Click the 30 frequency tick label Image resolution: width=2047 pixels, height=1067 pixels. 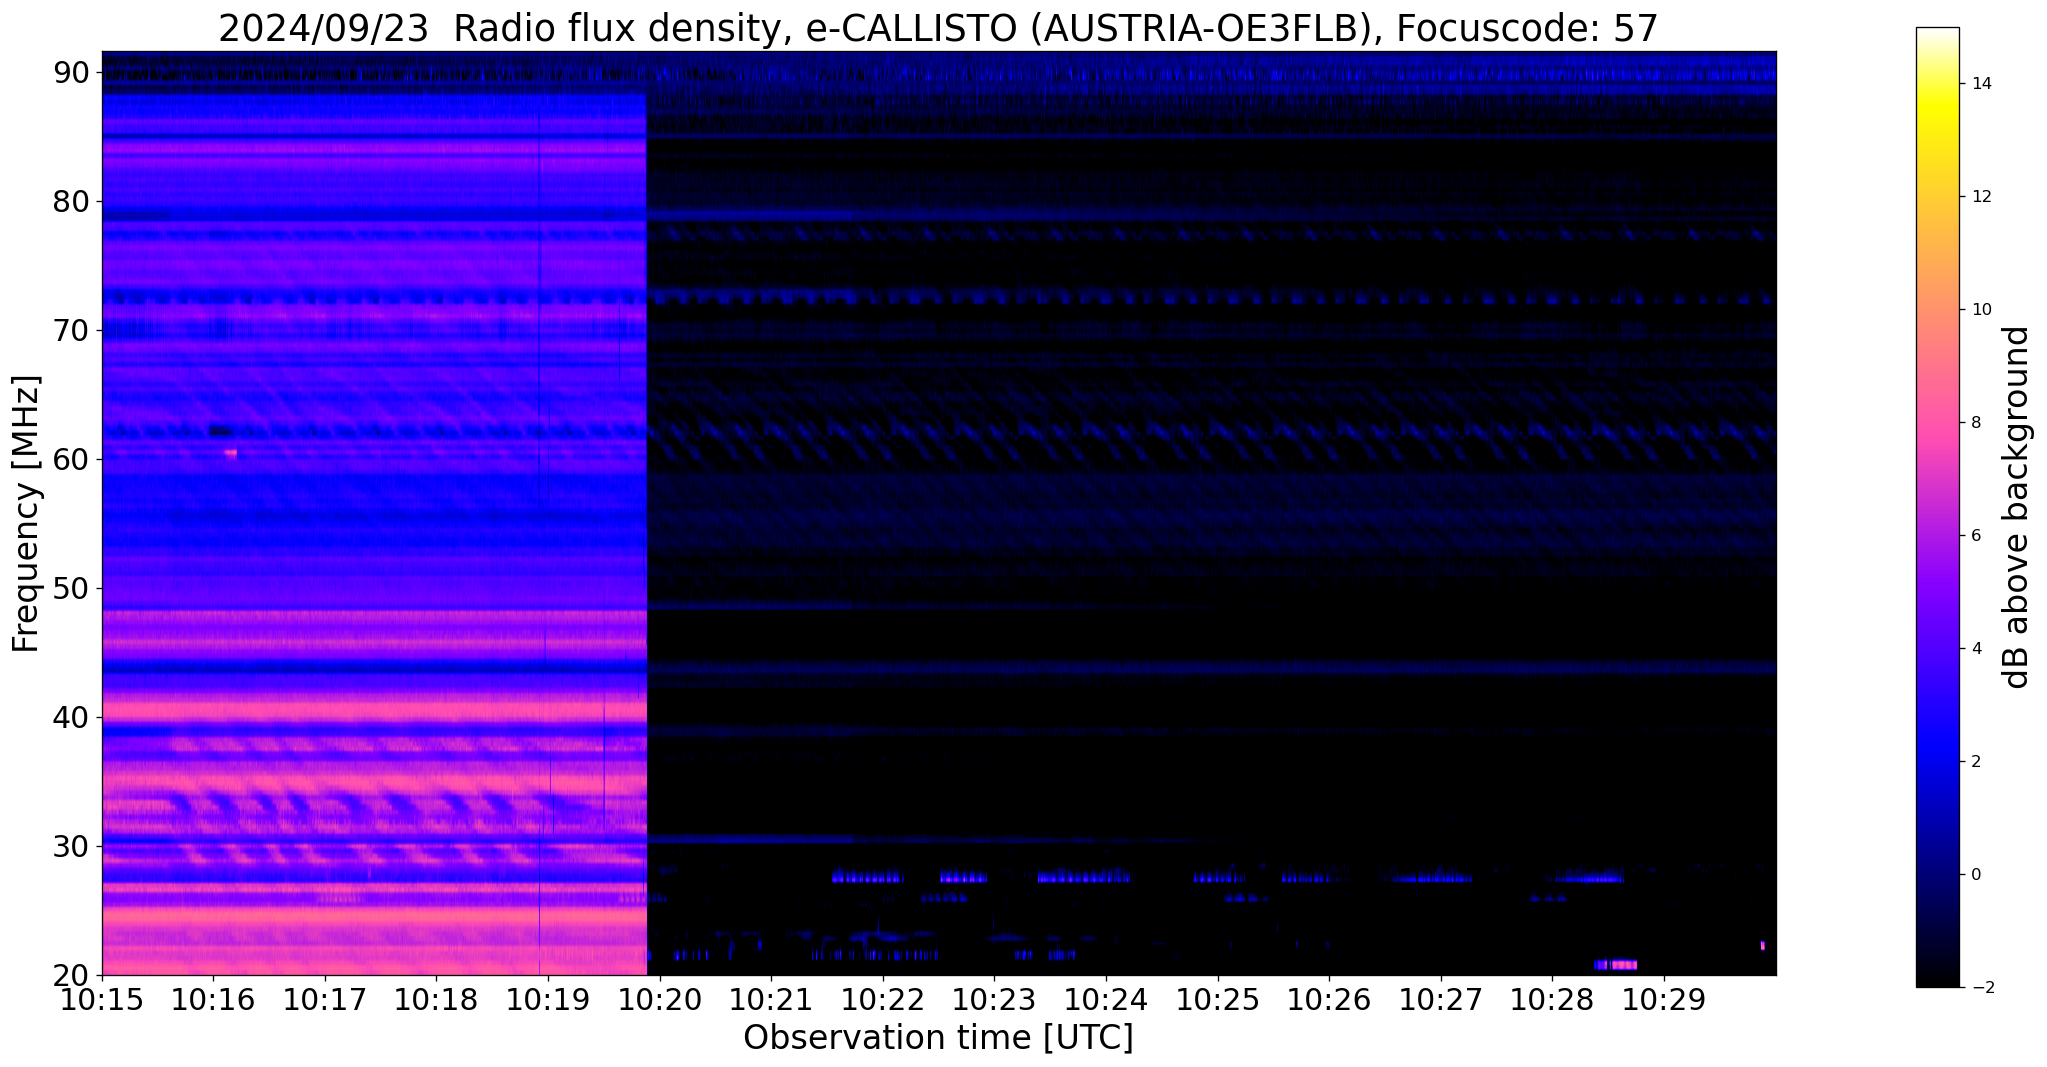[x=72, y=846]
